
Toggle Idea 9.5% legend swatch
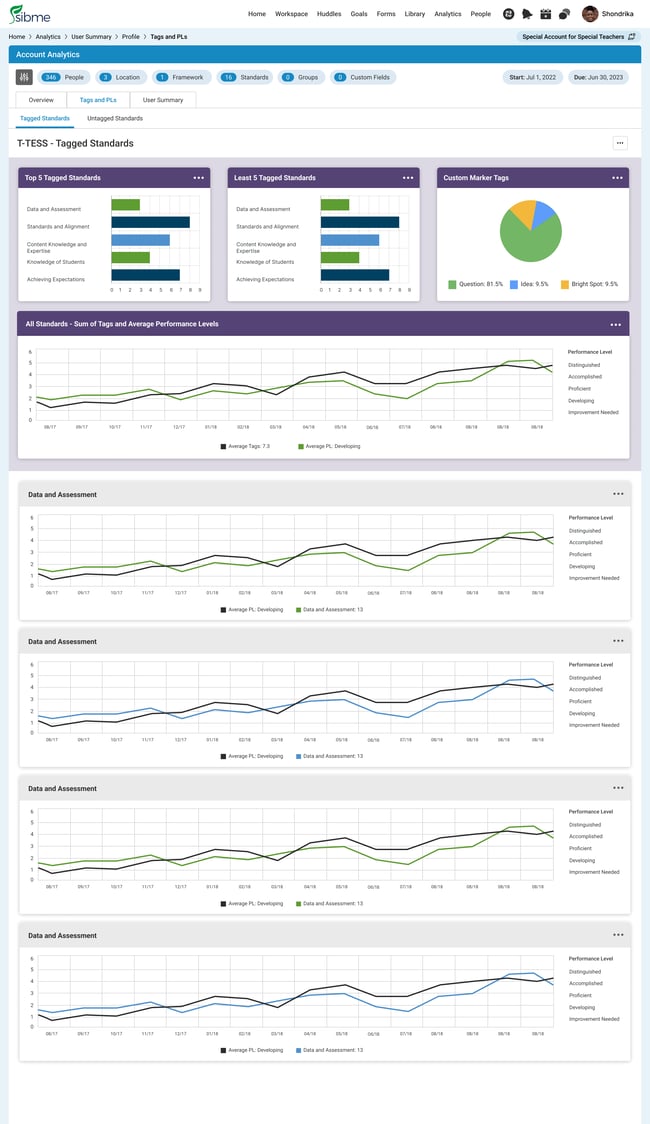pyautogui.click(x=514, y=285)
